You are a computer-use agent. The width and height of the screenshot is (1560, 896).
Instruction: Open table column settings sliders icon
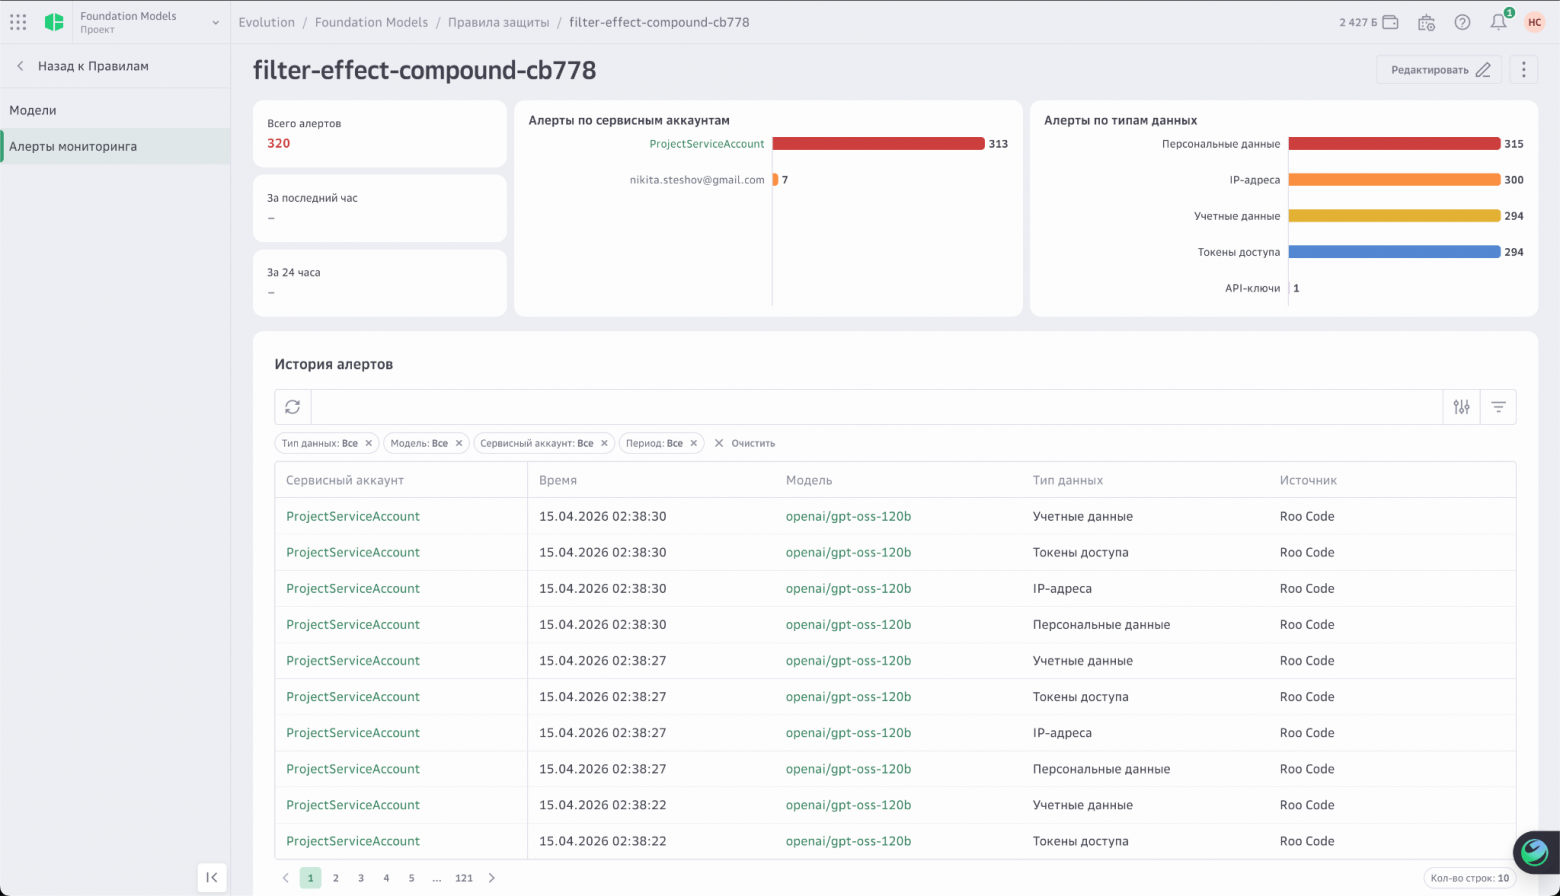pos(1462,407)
